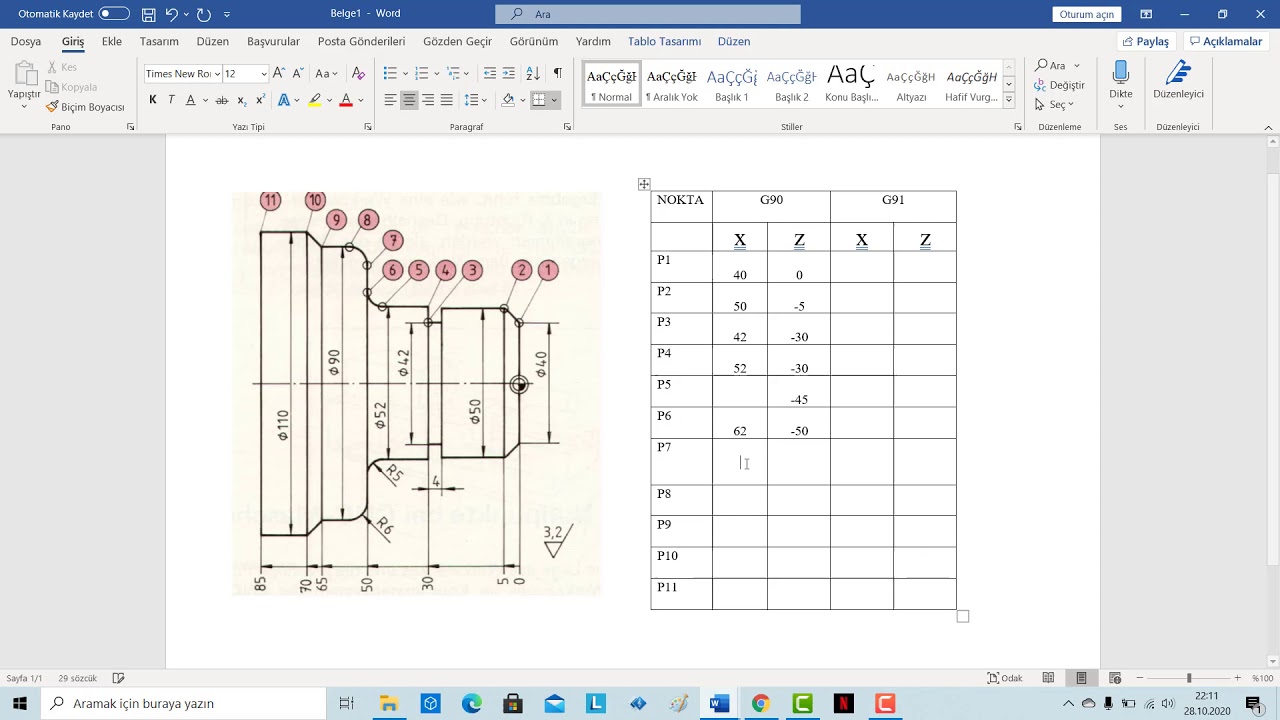This screenshot has width=1280, height=720.
Task: Open the change case Aa dropdown
Action: pos(326,74)
